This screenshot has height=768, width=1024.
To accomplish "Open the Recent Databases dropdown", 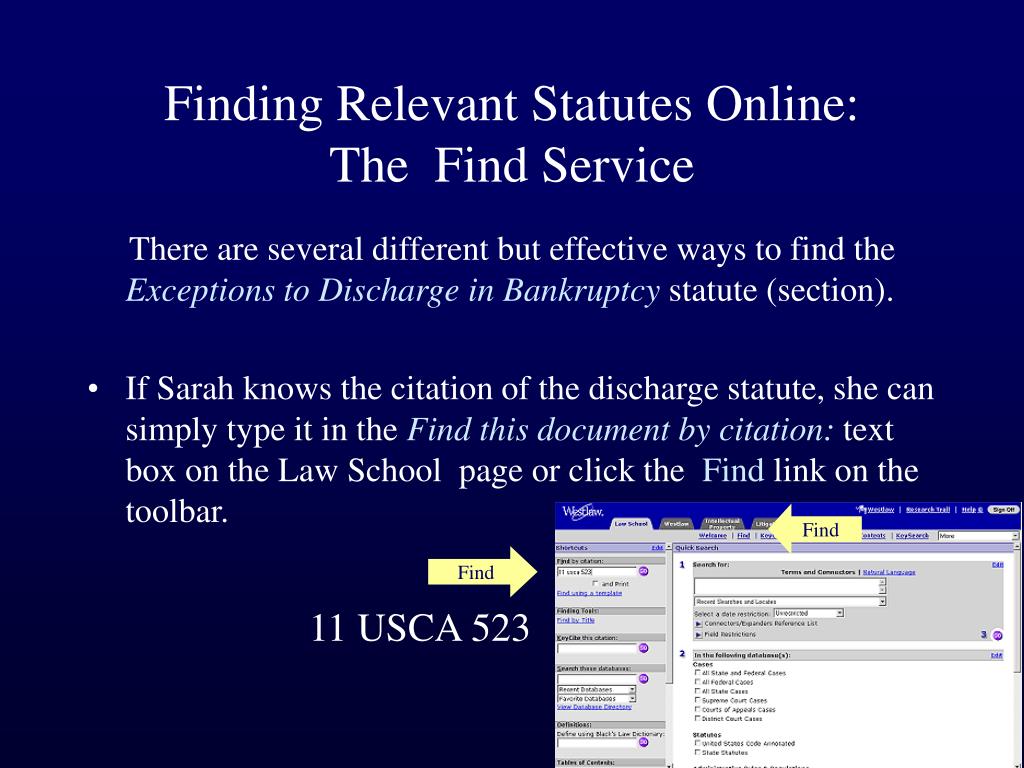I will point(596,690).
